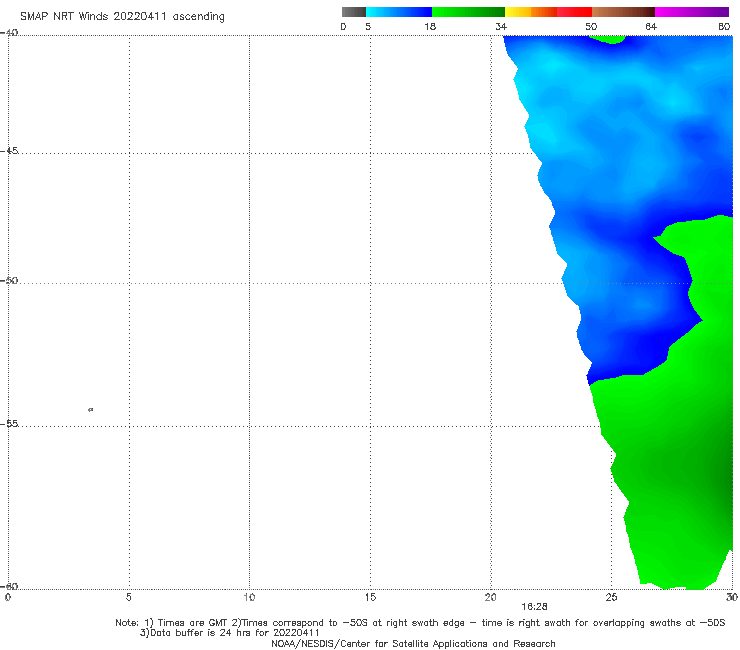Click the title 'SMAP NRT Winds 20220411 ascending'
Screen dimensions: 740x650
[x=122, y=16]
